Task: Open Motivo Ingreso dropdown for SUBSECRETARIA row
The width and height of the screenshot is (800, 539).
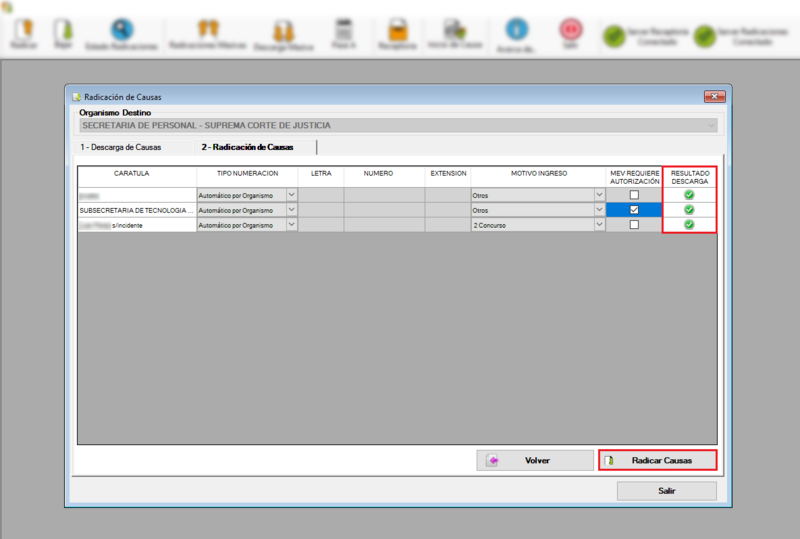Action: [599, 210]
